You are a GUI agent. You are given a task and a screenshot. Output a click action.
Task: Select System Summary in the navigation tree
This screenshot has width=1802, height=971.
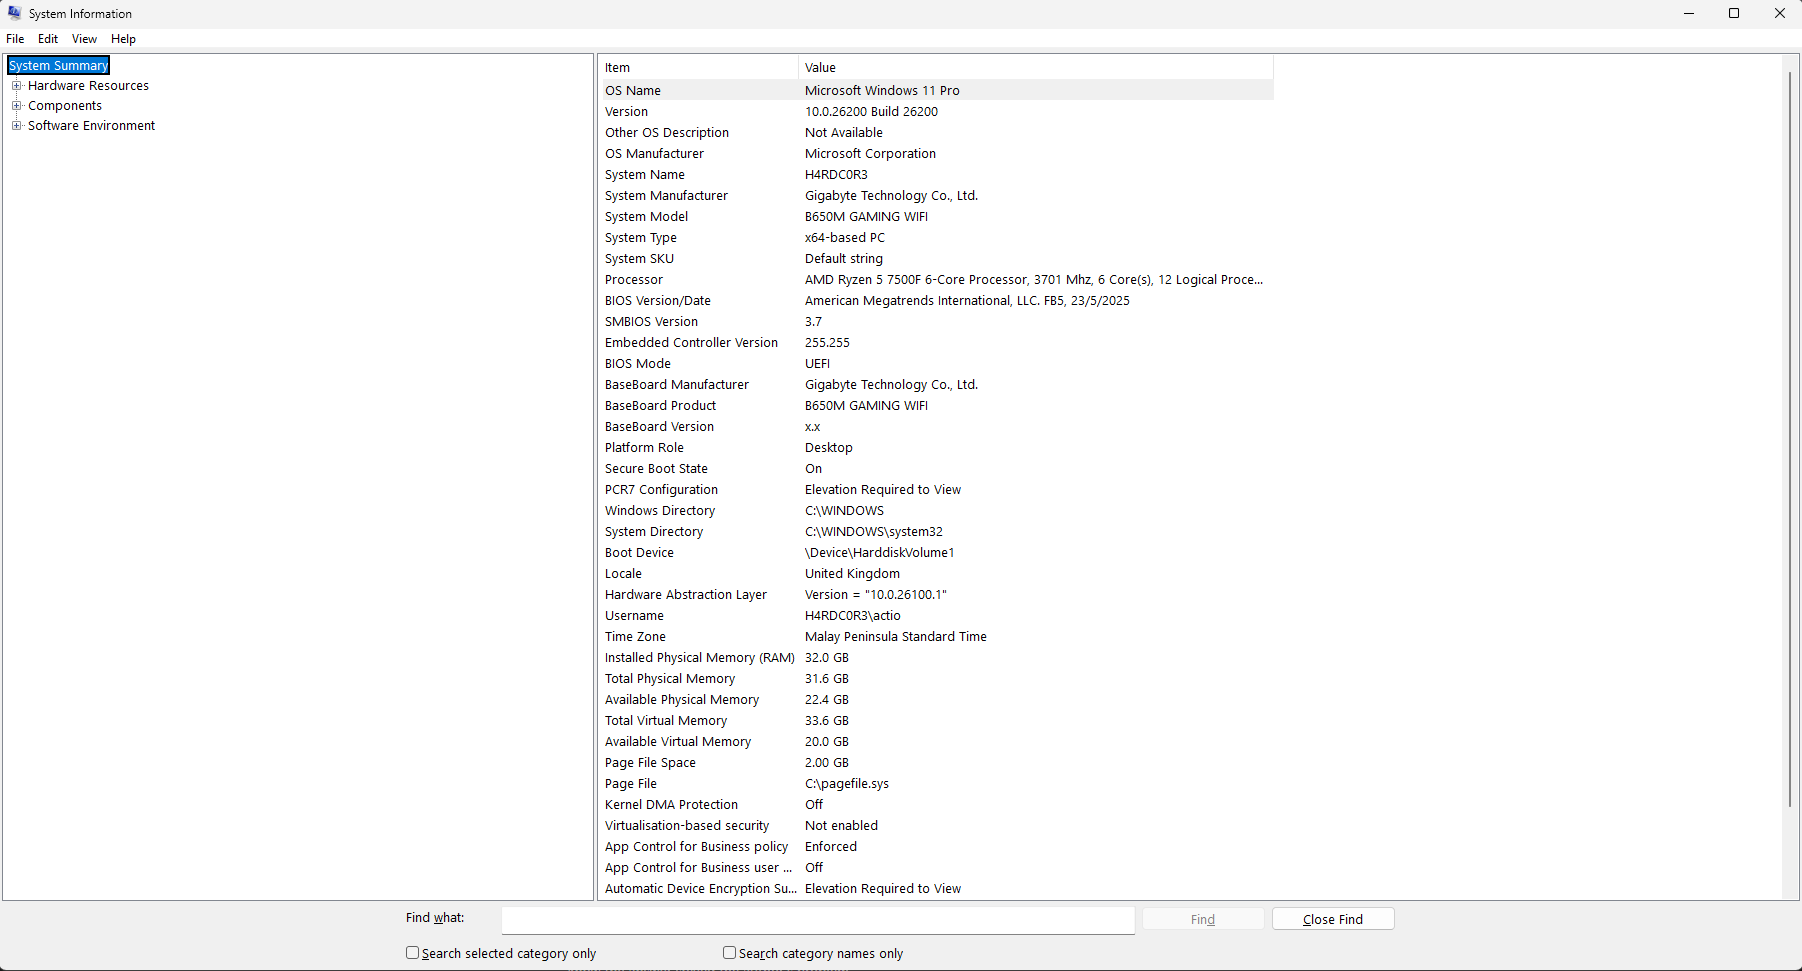click(57, 64)
